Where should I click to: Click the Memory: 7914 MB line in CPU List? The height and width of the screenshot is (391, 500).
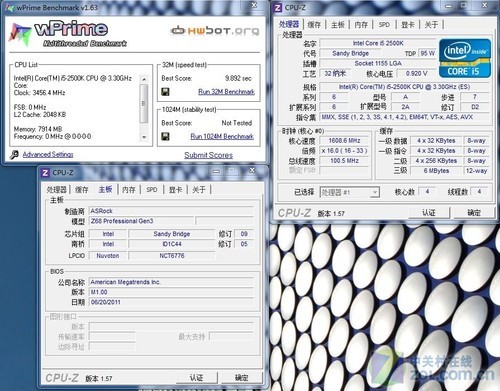[38, 129]
